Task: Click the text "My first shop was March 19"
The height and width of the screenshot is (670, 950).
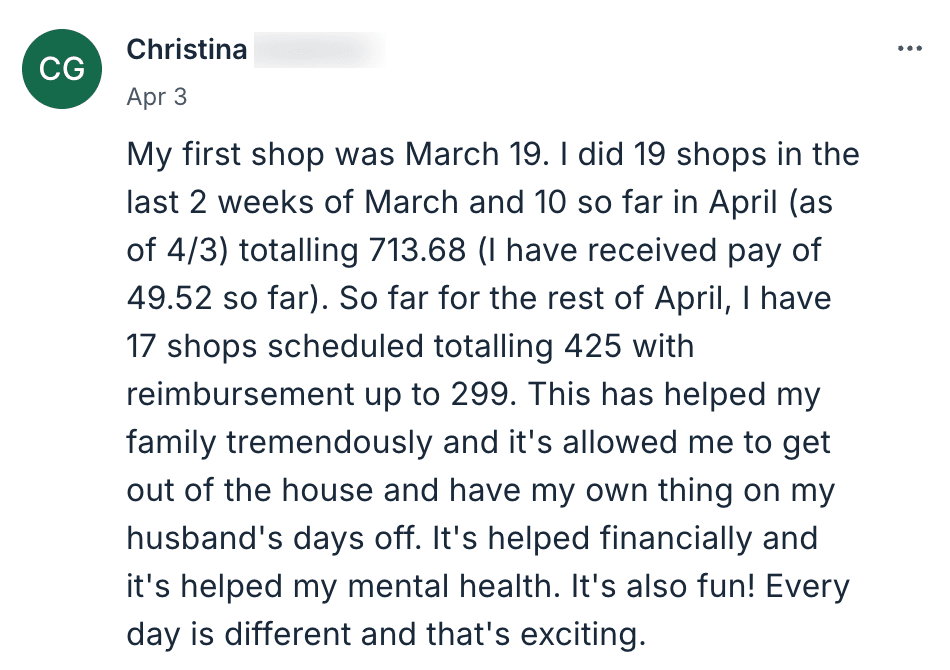Action: pyautogui.click(x=334, y=154)
